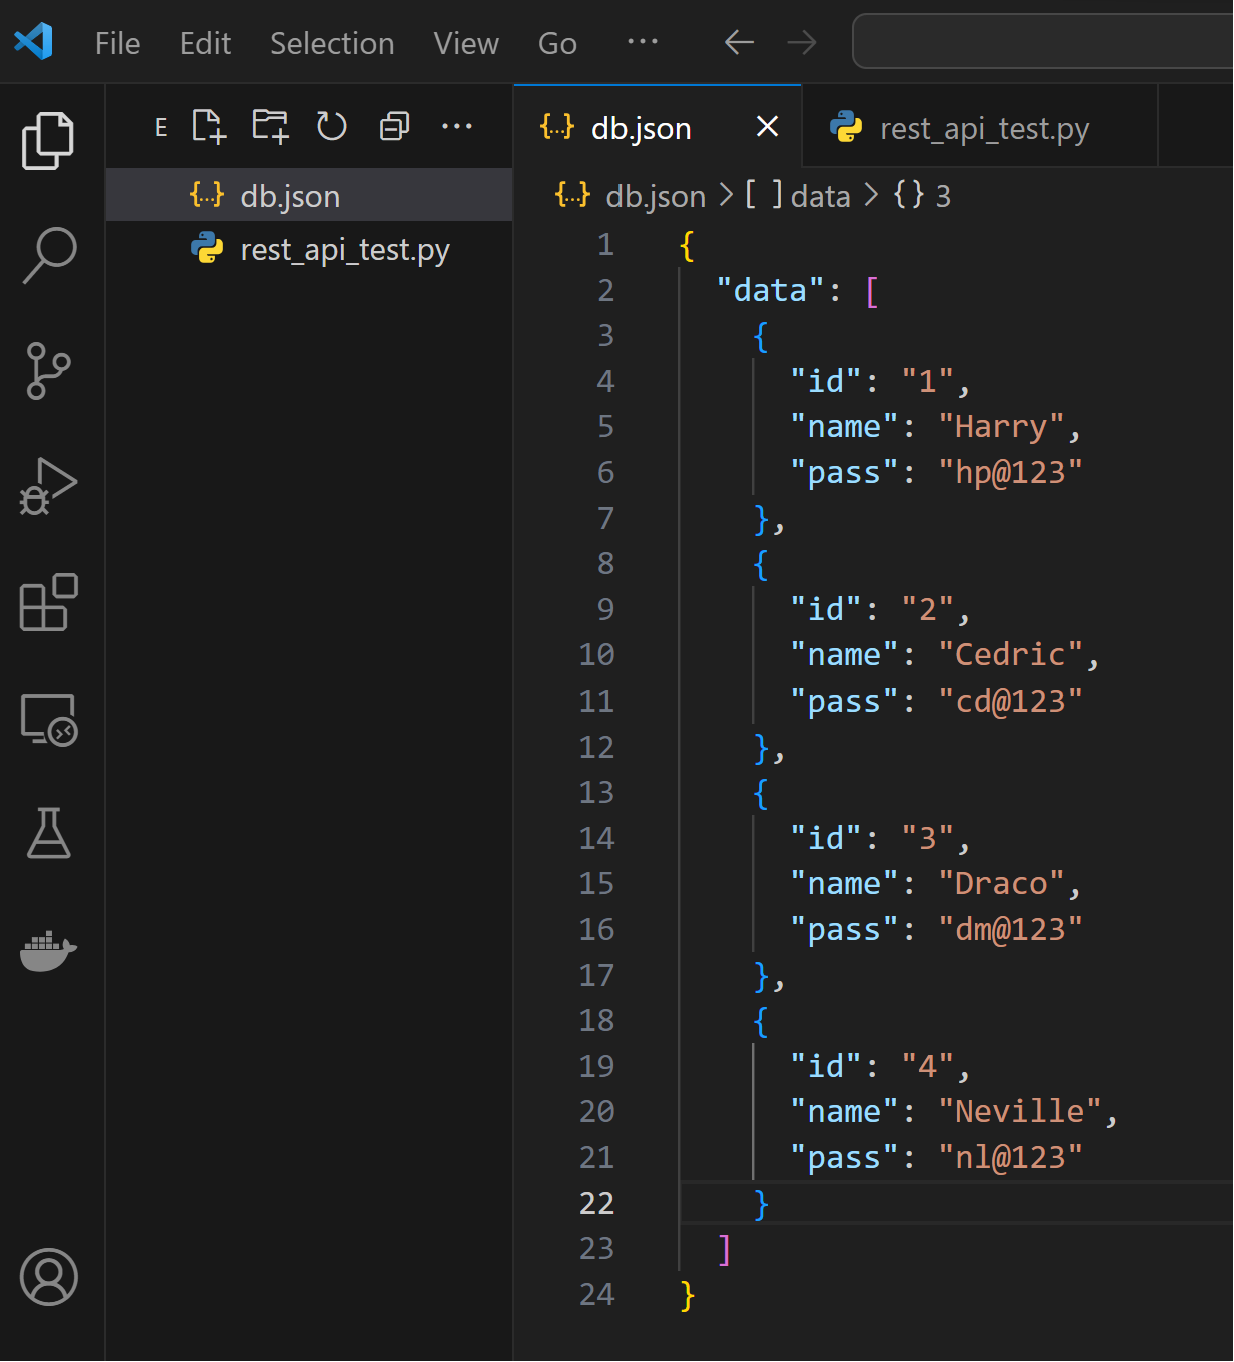
Task: Click the "nl@123" password value
Action: (1011, 1158)
